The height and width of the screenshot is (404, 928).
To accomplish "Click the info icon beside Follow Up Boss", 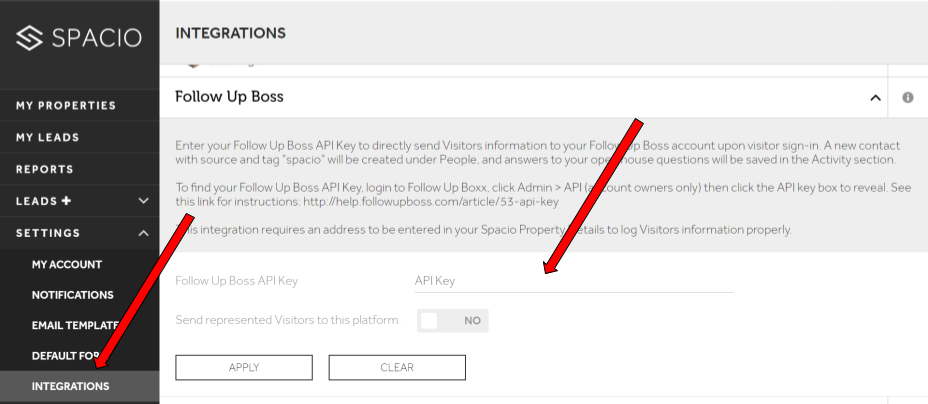I will [907, 98].
